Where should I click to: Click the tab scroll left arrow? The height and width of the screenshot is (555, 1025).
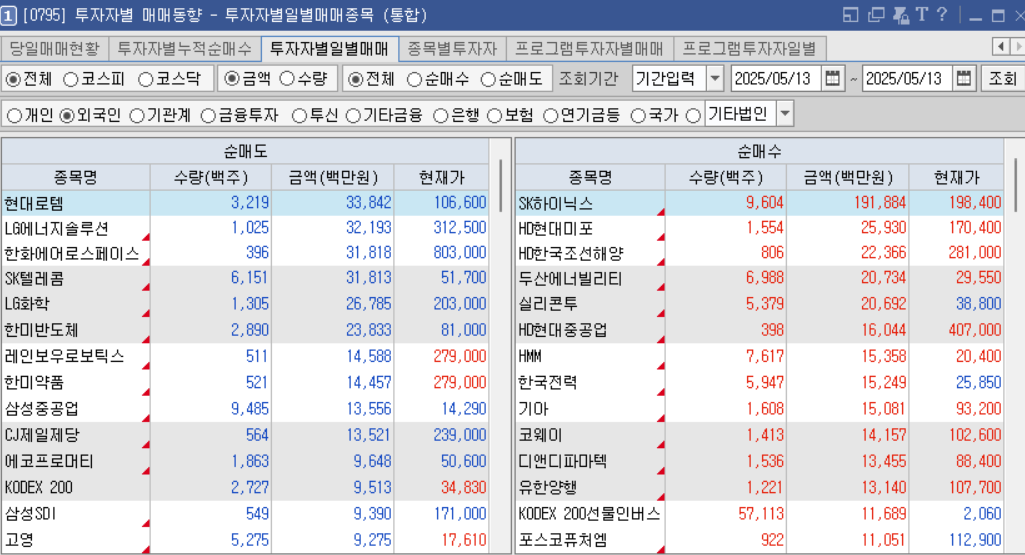coord(1001,47)
